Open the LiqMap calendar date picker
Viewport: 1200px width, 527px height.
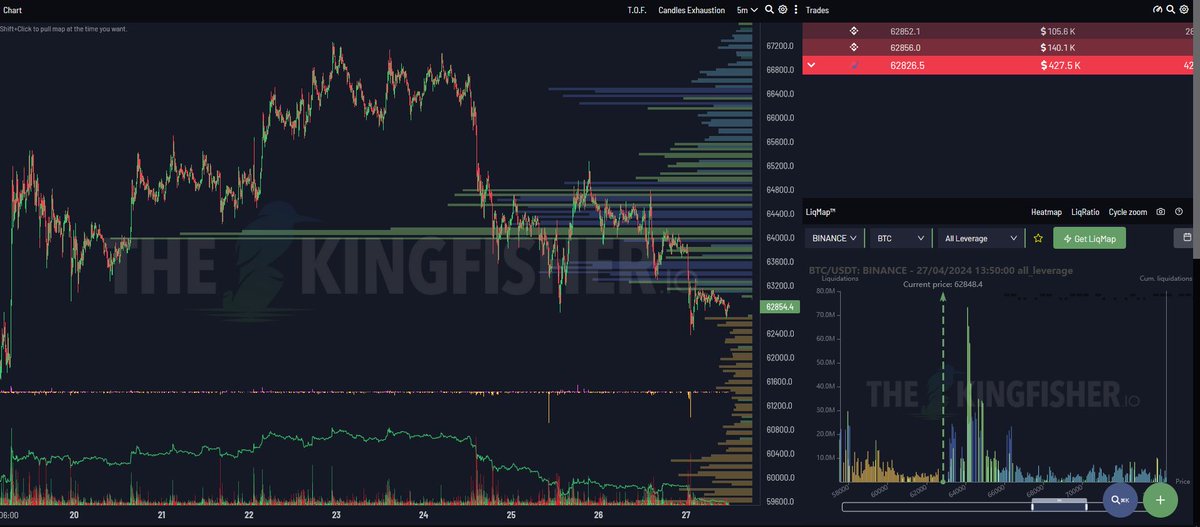click(x=1186, y=238)
